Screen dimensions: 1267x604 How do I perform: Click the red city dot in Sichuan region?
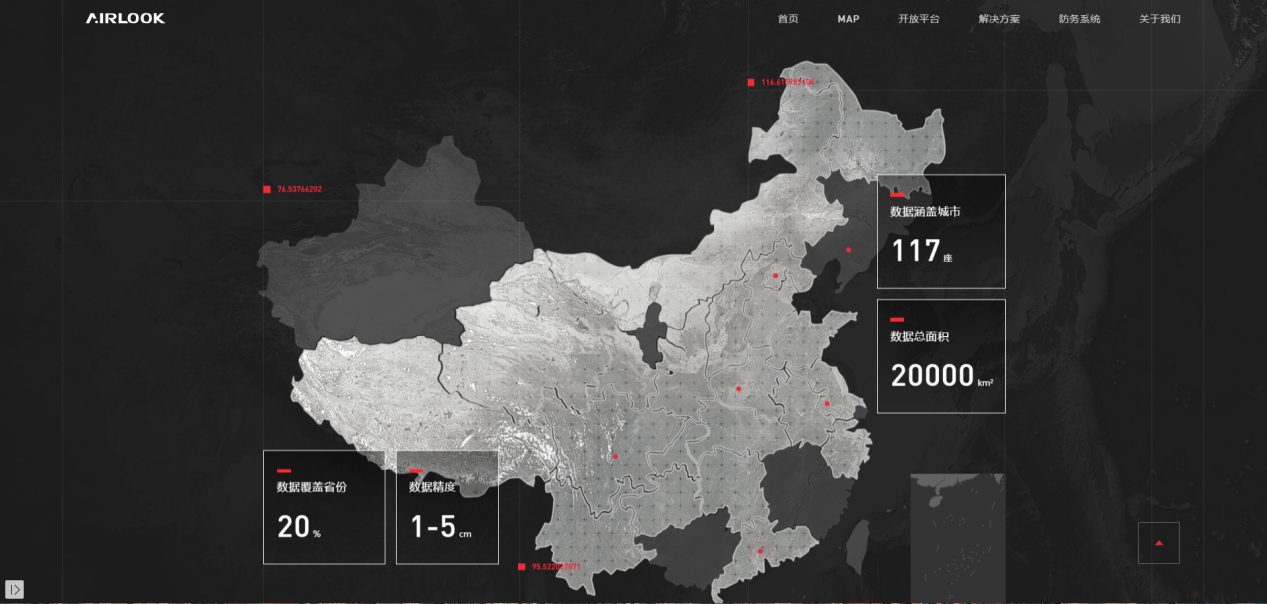615,456
